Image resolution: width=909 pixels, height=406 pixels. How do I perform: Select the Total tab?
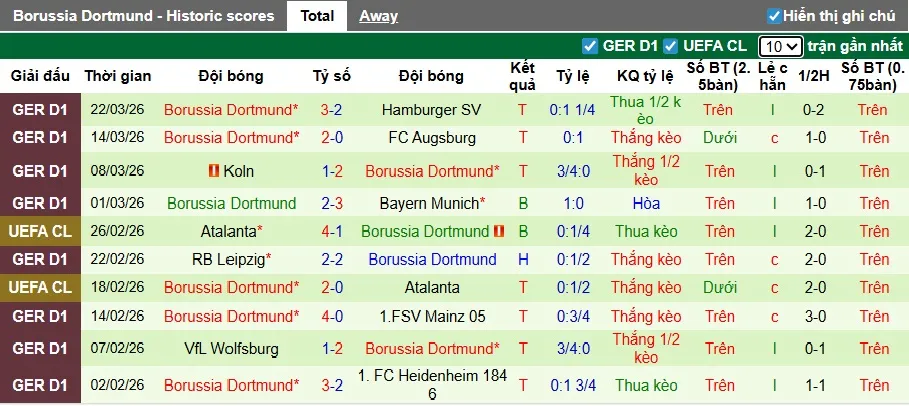[317, 16]
